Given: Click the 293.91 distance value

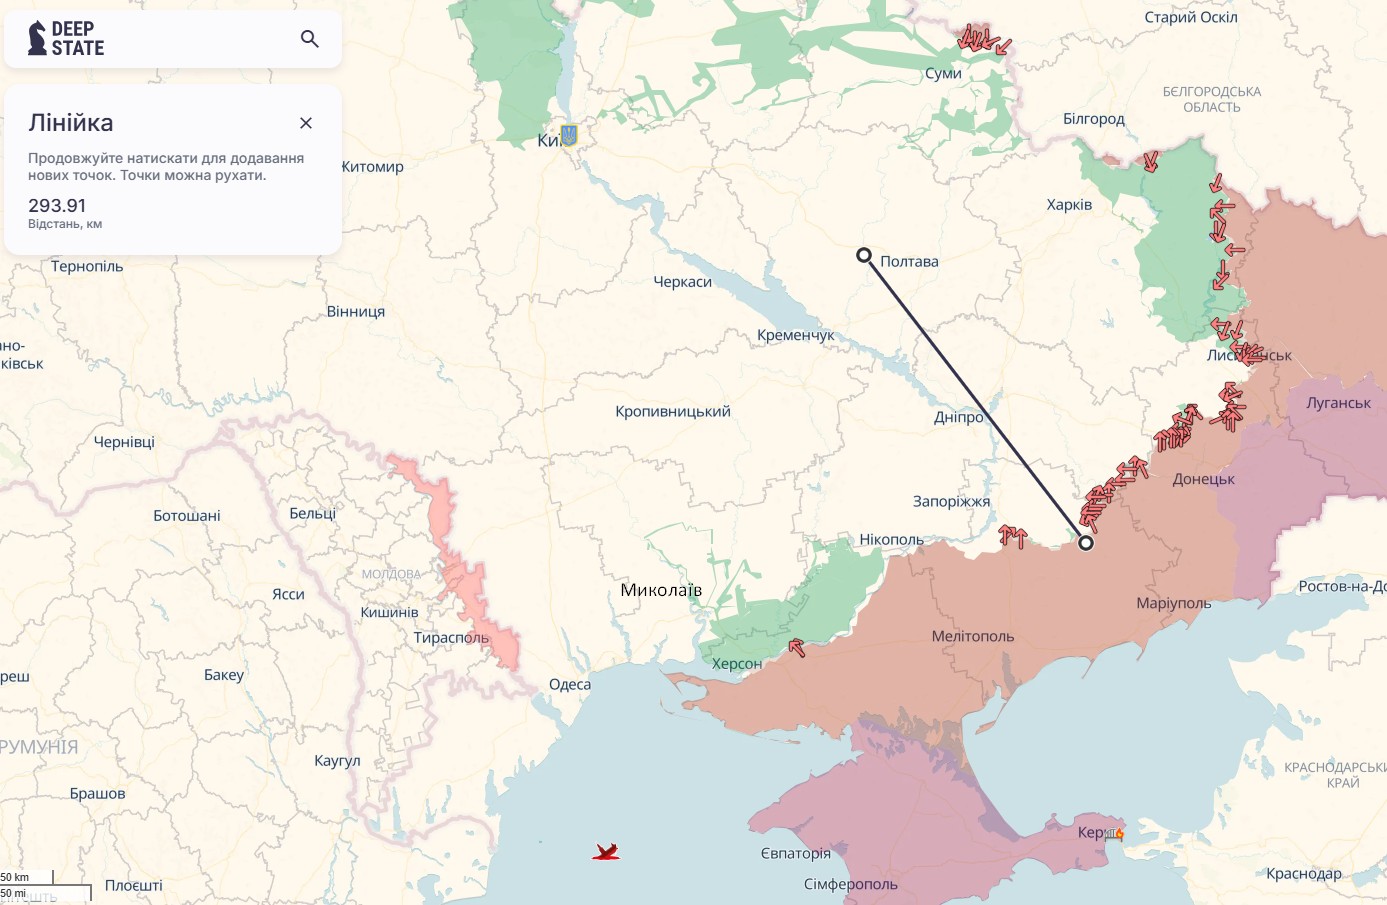Looking at the screenshot, I should [x=57, y=206].
